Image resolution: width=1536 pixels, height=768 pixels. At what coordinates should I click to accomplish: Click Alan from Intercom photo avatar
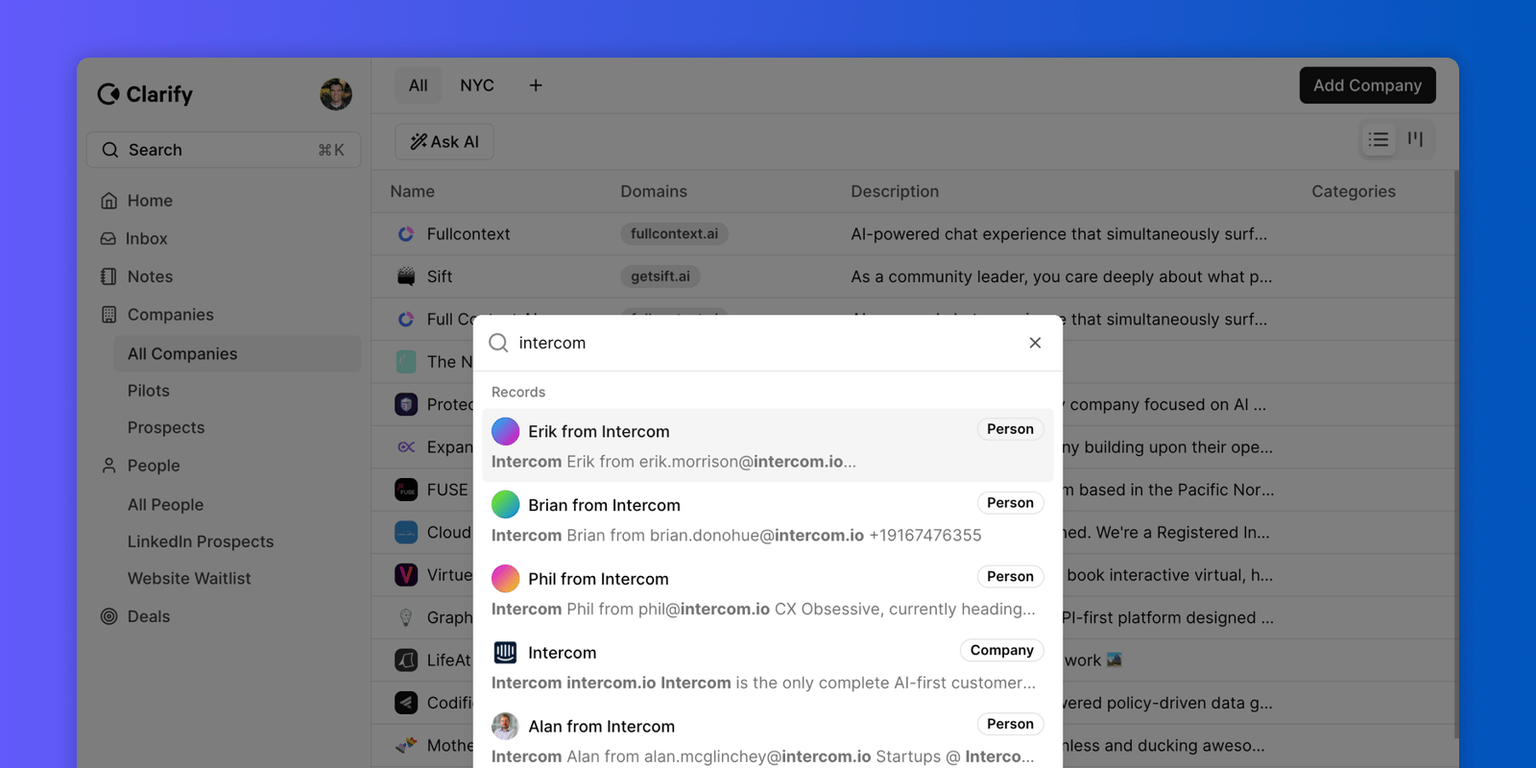coord(506,726)
